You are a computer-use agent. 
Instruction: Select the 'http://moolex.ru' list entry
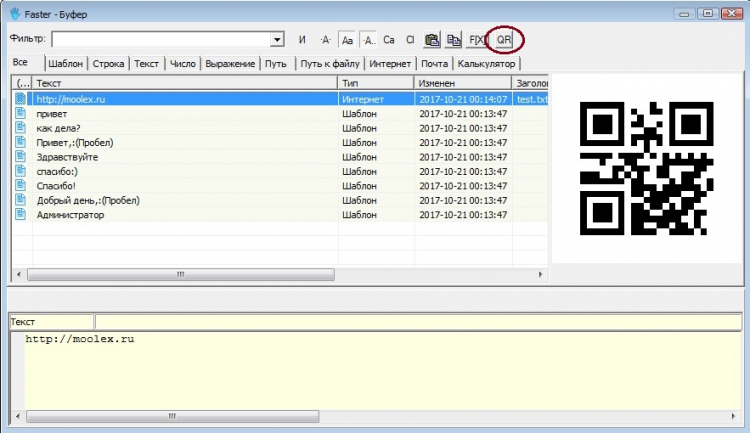70,100
